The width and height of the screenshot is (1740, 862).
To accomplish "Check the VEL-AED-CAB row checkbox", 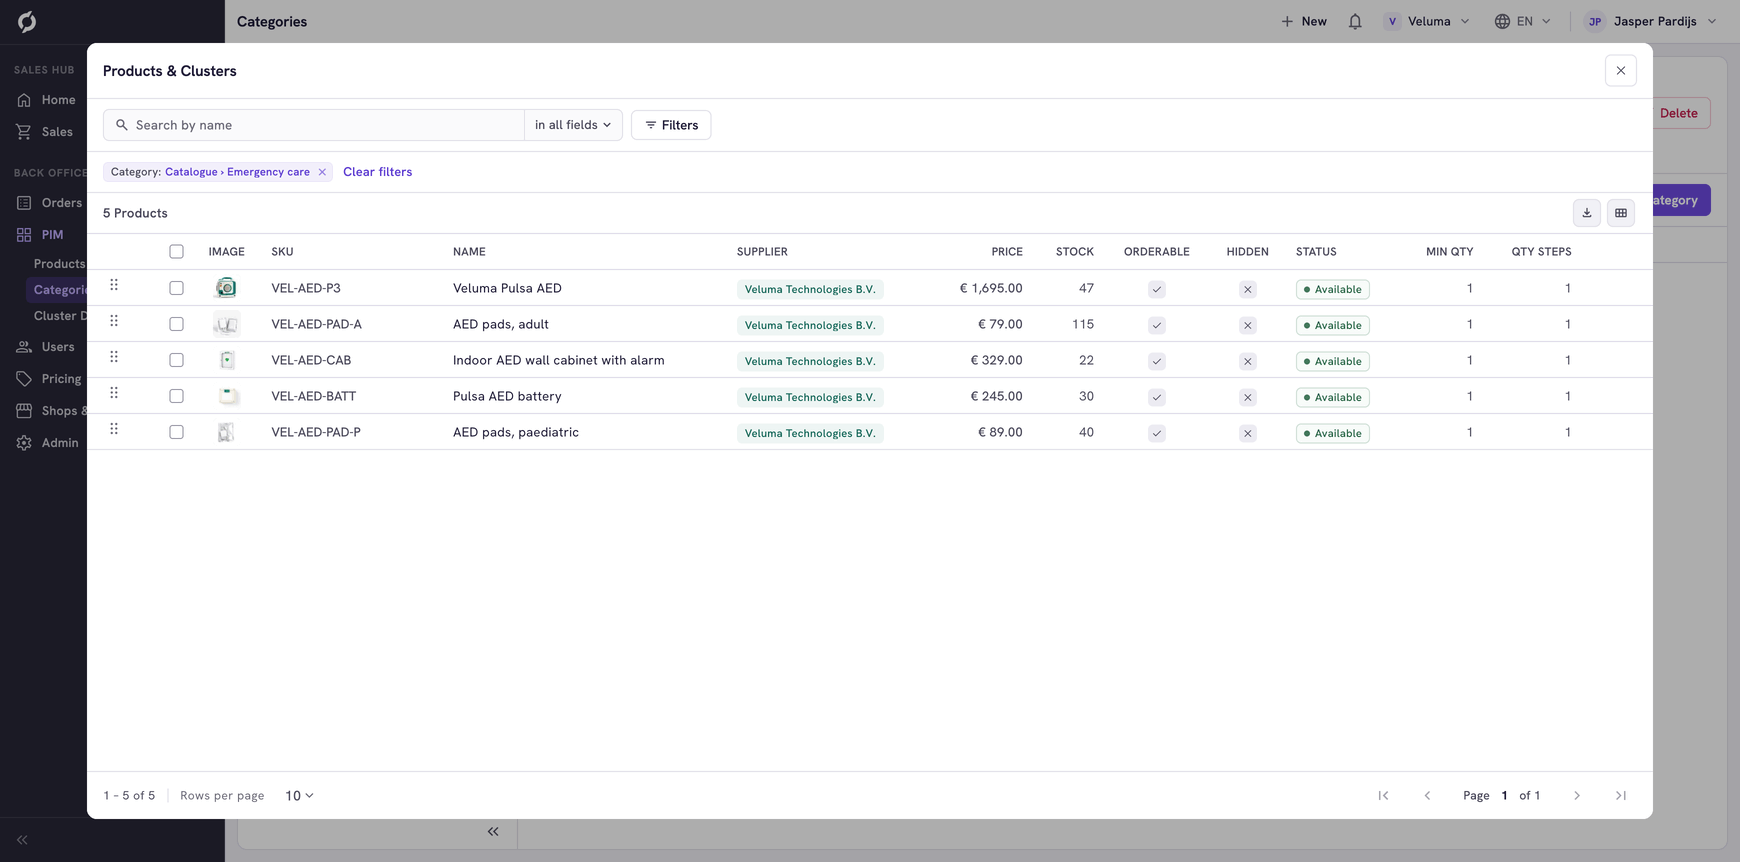I will click(x=176, y=360).
